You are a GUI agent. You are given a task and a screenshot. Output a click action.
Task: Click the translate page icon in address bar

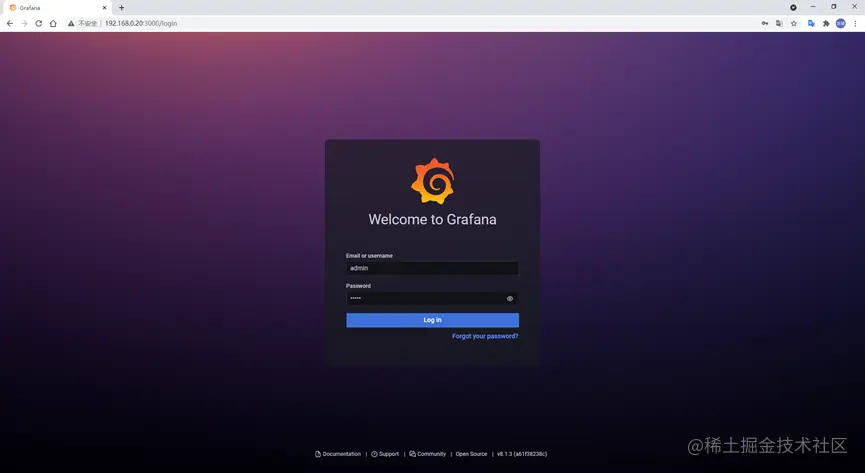[779, 23]
